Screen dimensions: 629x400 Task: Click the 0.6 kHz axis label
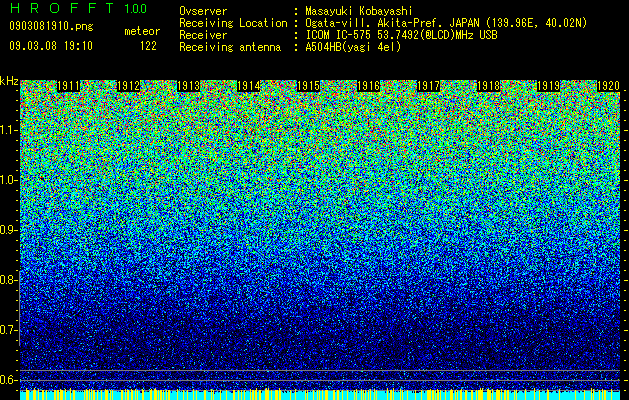click(x=8, y=380)
